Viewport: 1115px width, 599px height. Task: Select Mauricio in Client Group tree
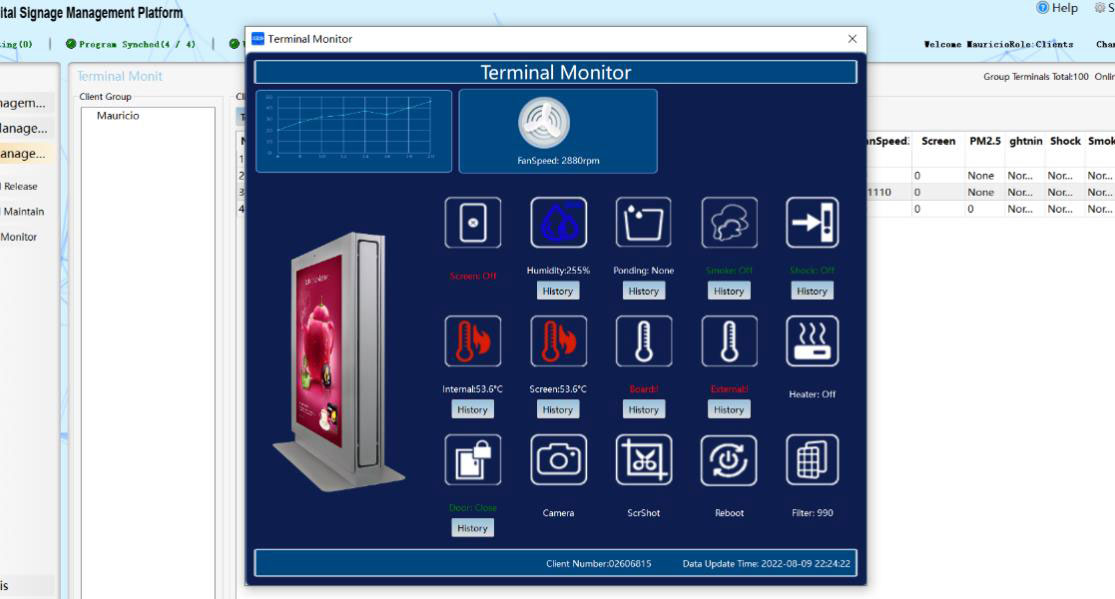point(118,115)
